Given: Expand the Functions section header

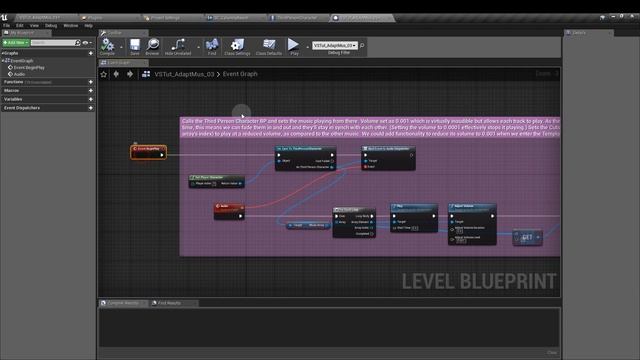Looking at the screenshot, I should pos(48,82).
